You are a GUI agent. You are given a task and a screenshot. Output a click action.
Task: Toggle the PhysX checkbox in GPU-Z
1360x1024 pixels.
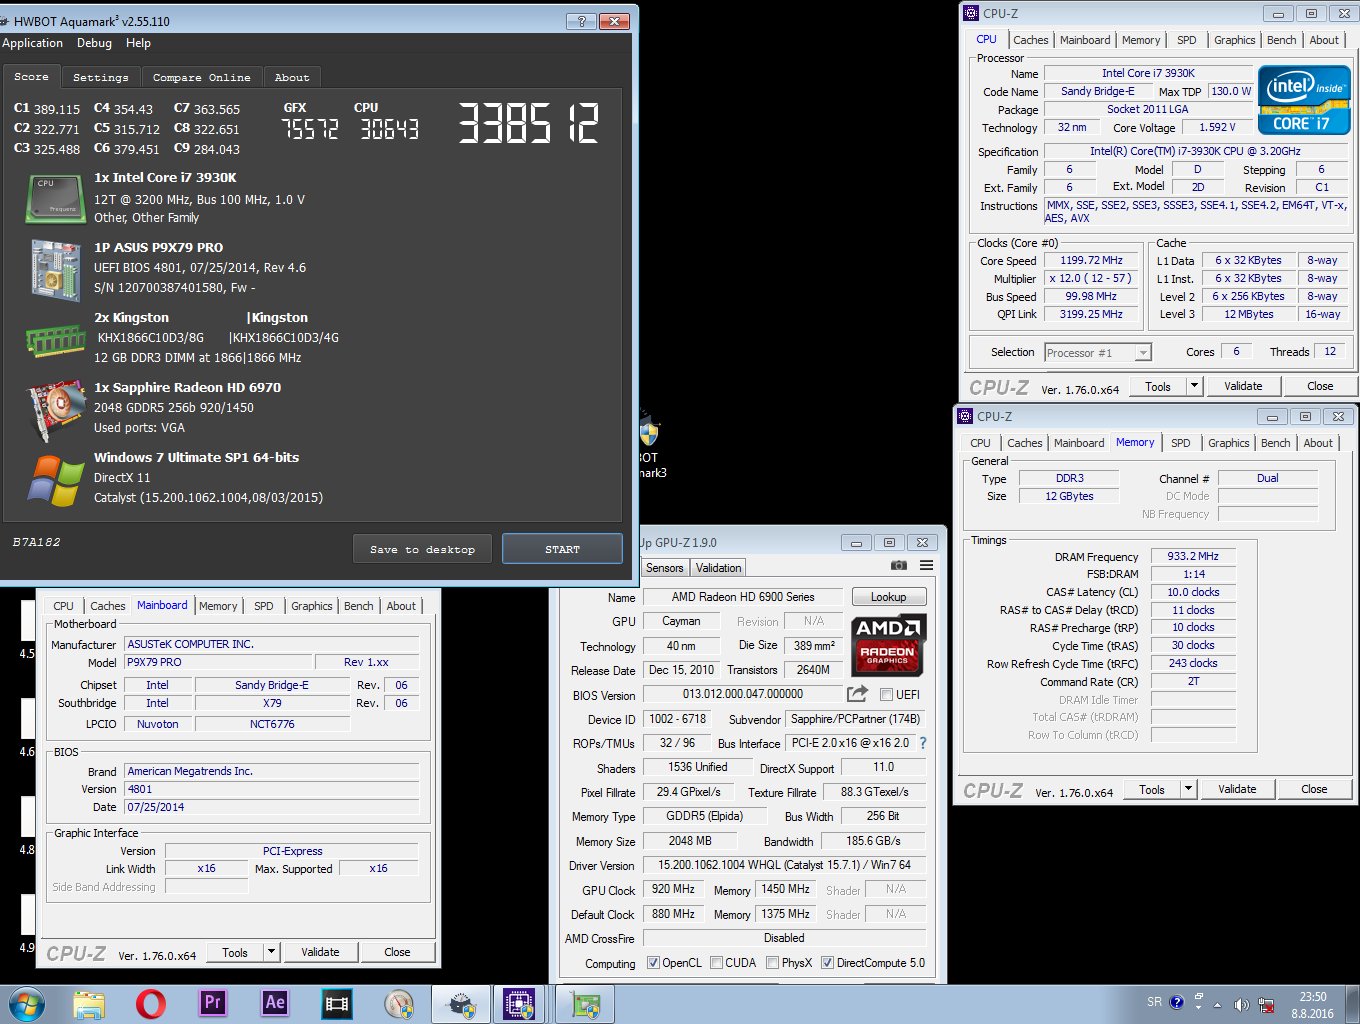772,963
